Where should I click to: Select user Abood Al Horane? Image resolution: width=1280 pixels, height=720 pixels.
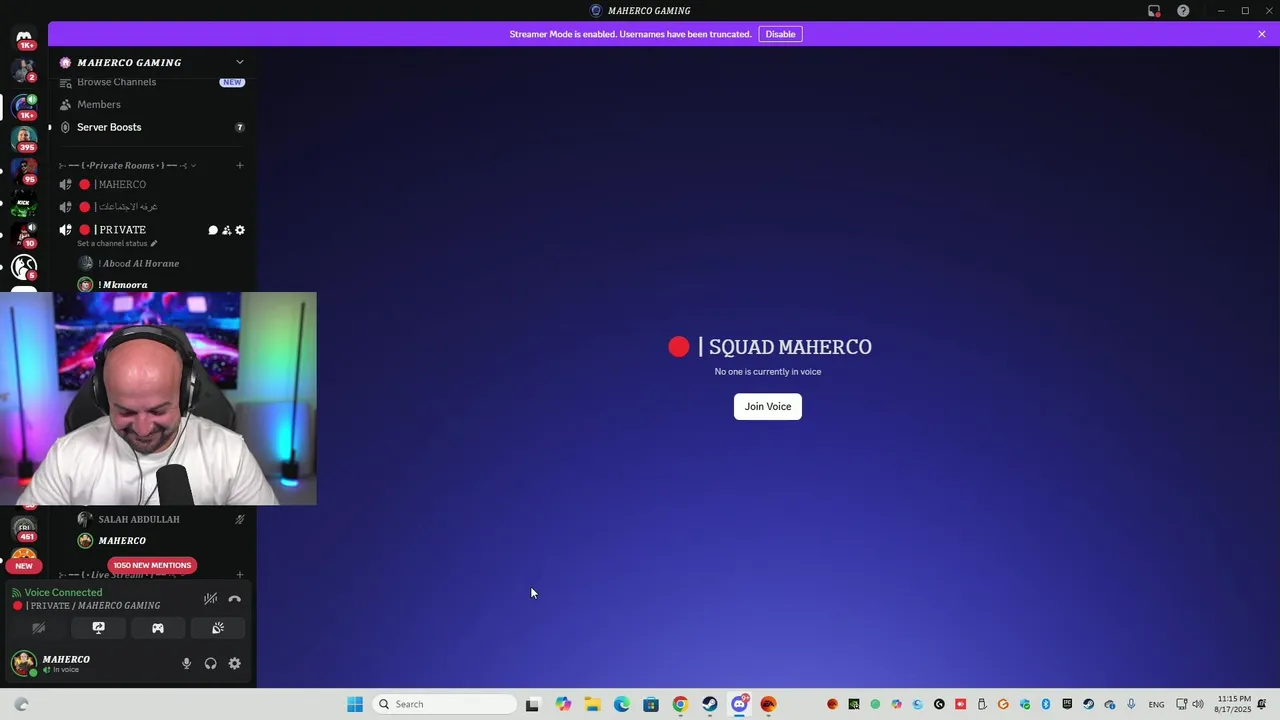tap(139, 263)
